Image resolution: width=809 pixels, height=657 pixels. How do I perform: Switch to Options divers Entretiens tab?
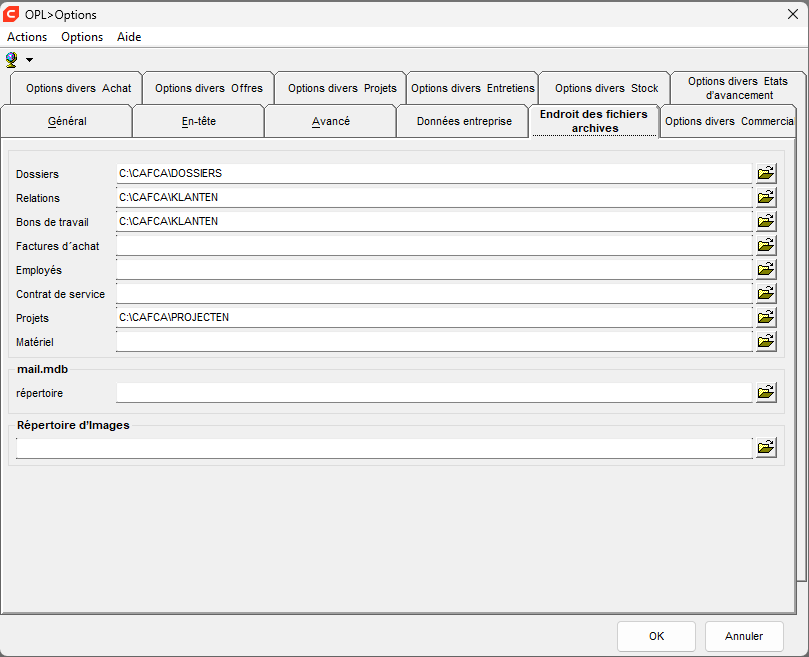coord(473,88)
